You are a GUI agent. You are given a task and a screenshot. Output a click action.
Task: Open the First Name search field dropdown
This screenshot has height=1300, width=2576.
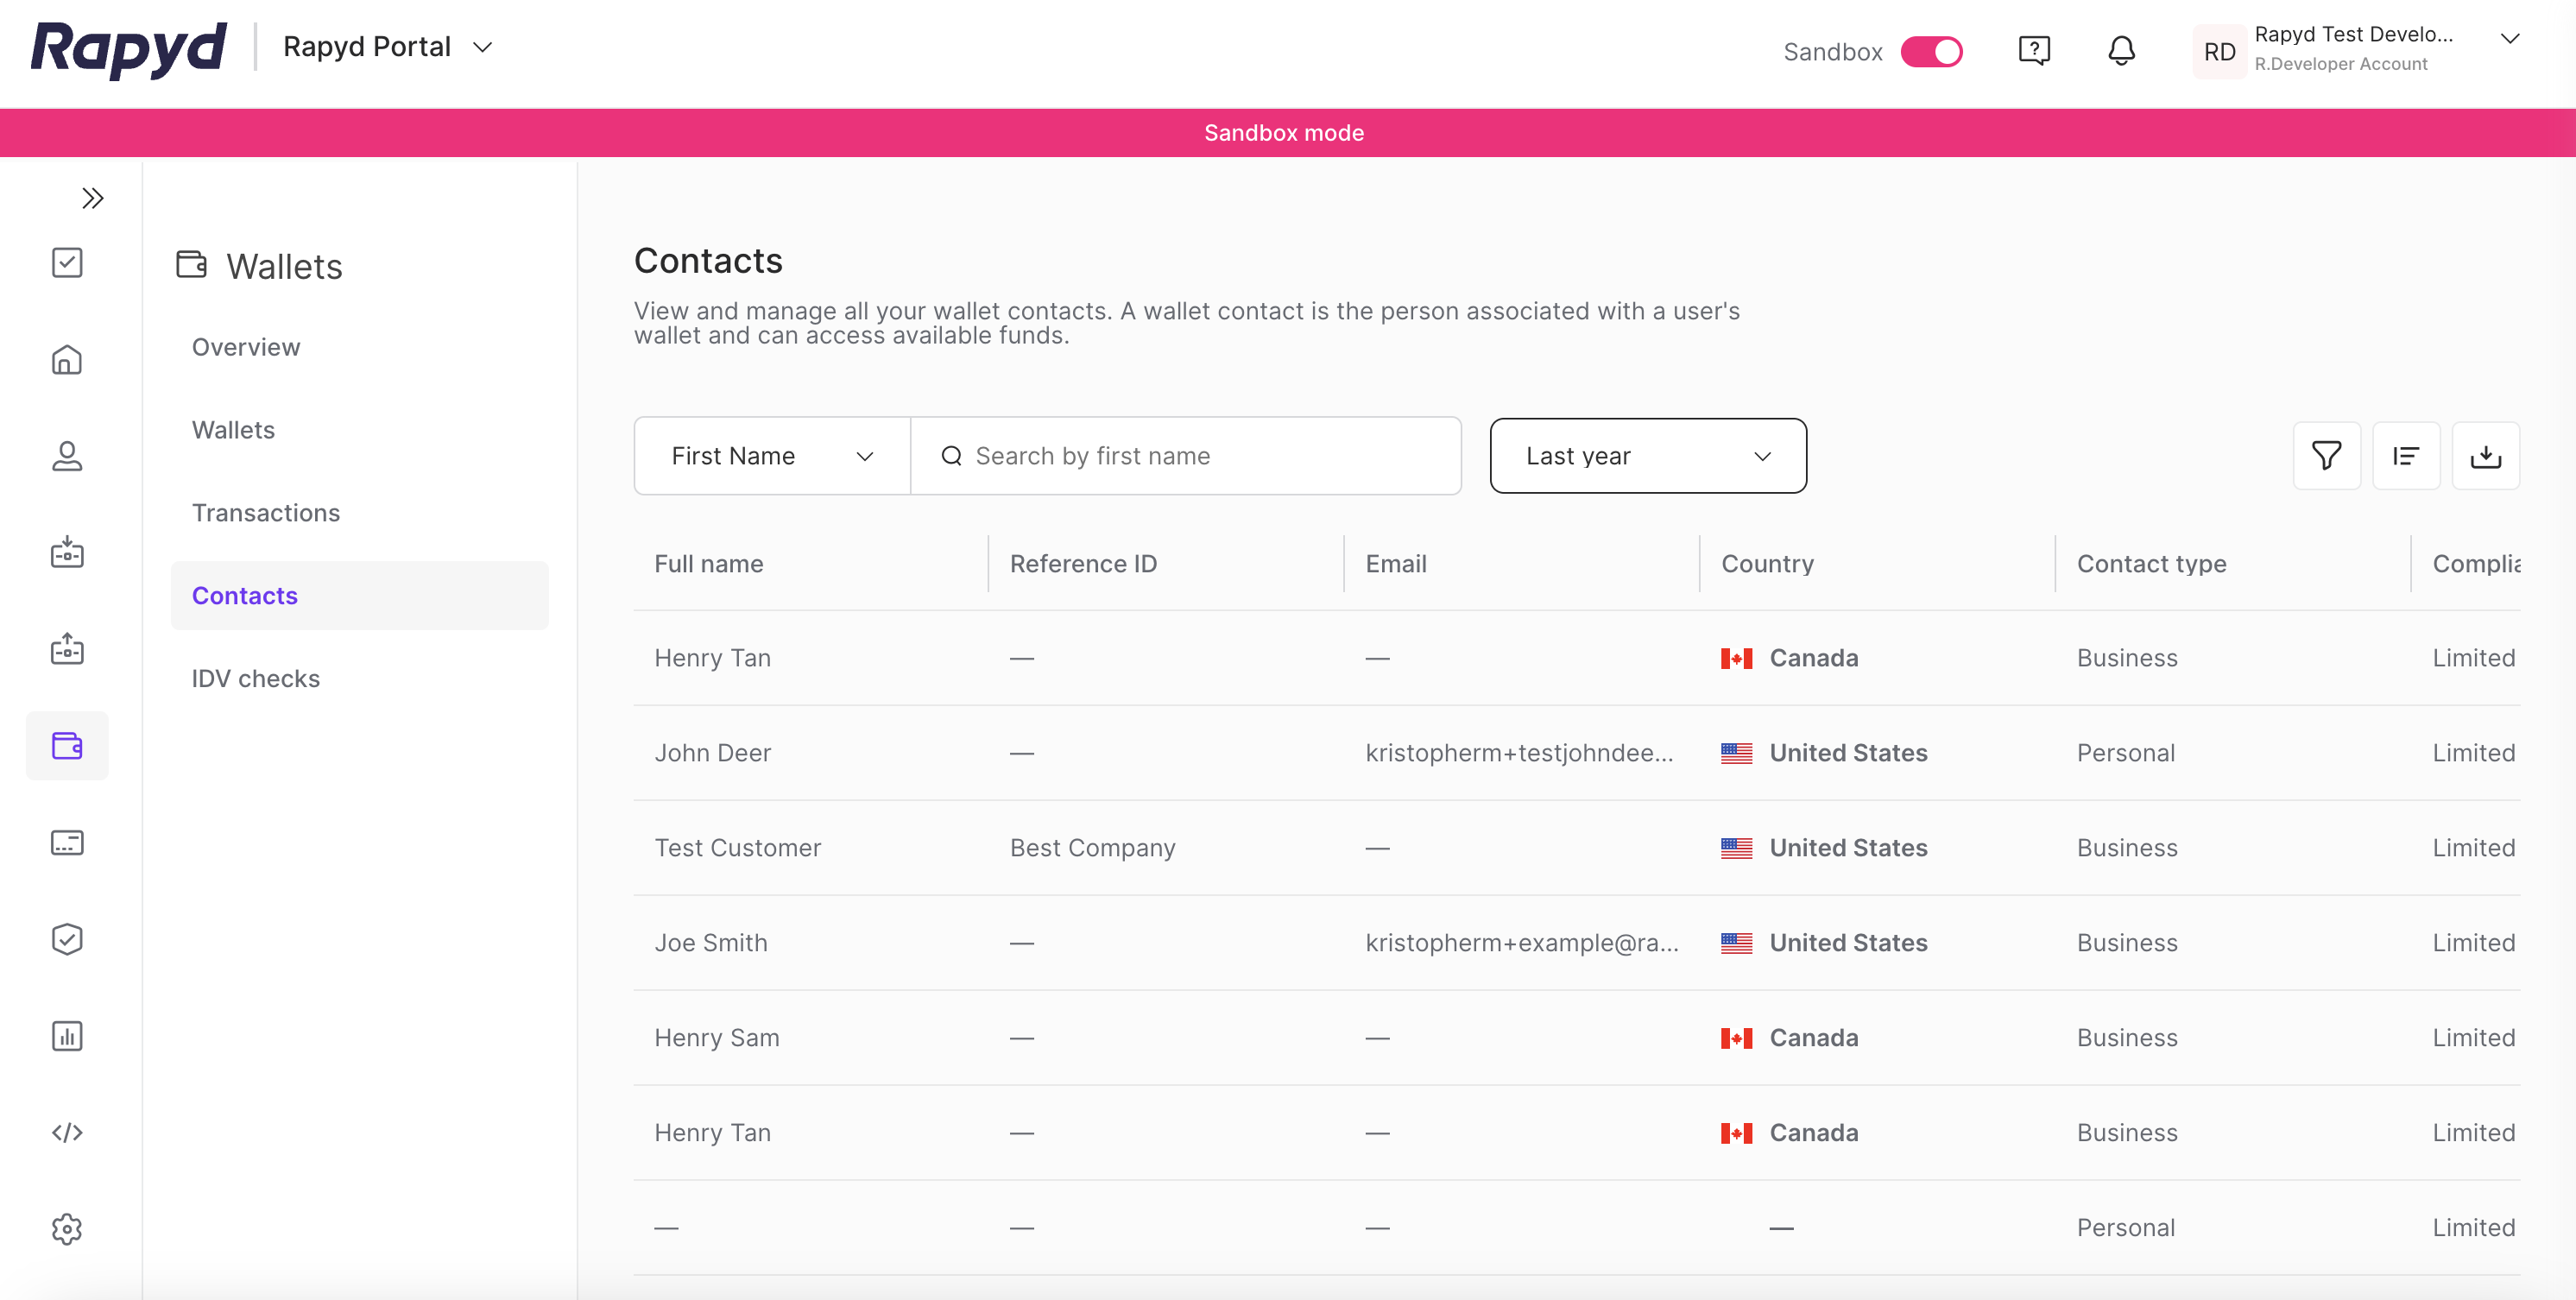click(x=772, y=456)
